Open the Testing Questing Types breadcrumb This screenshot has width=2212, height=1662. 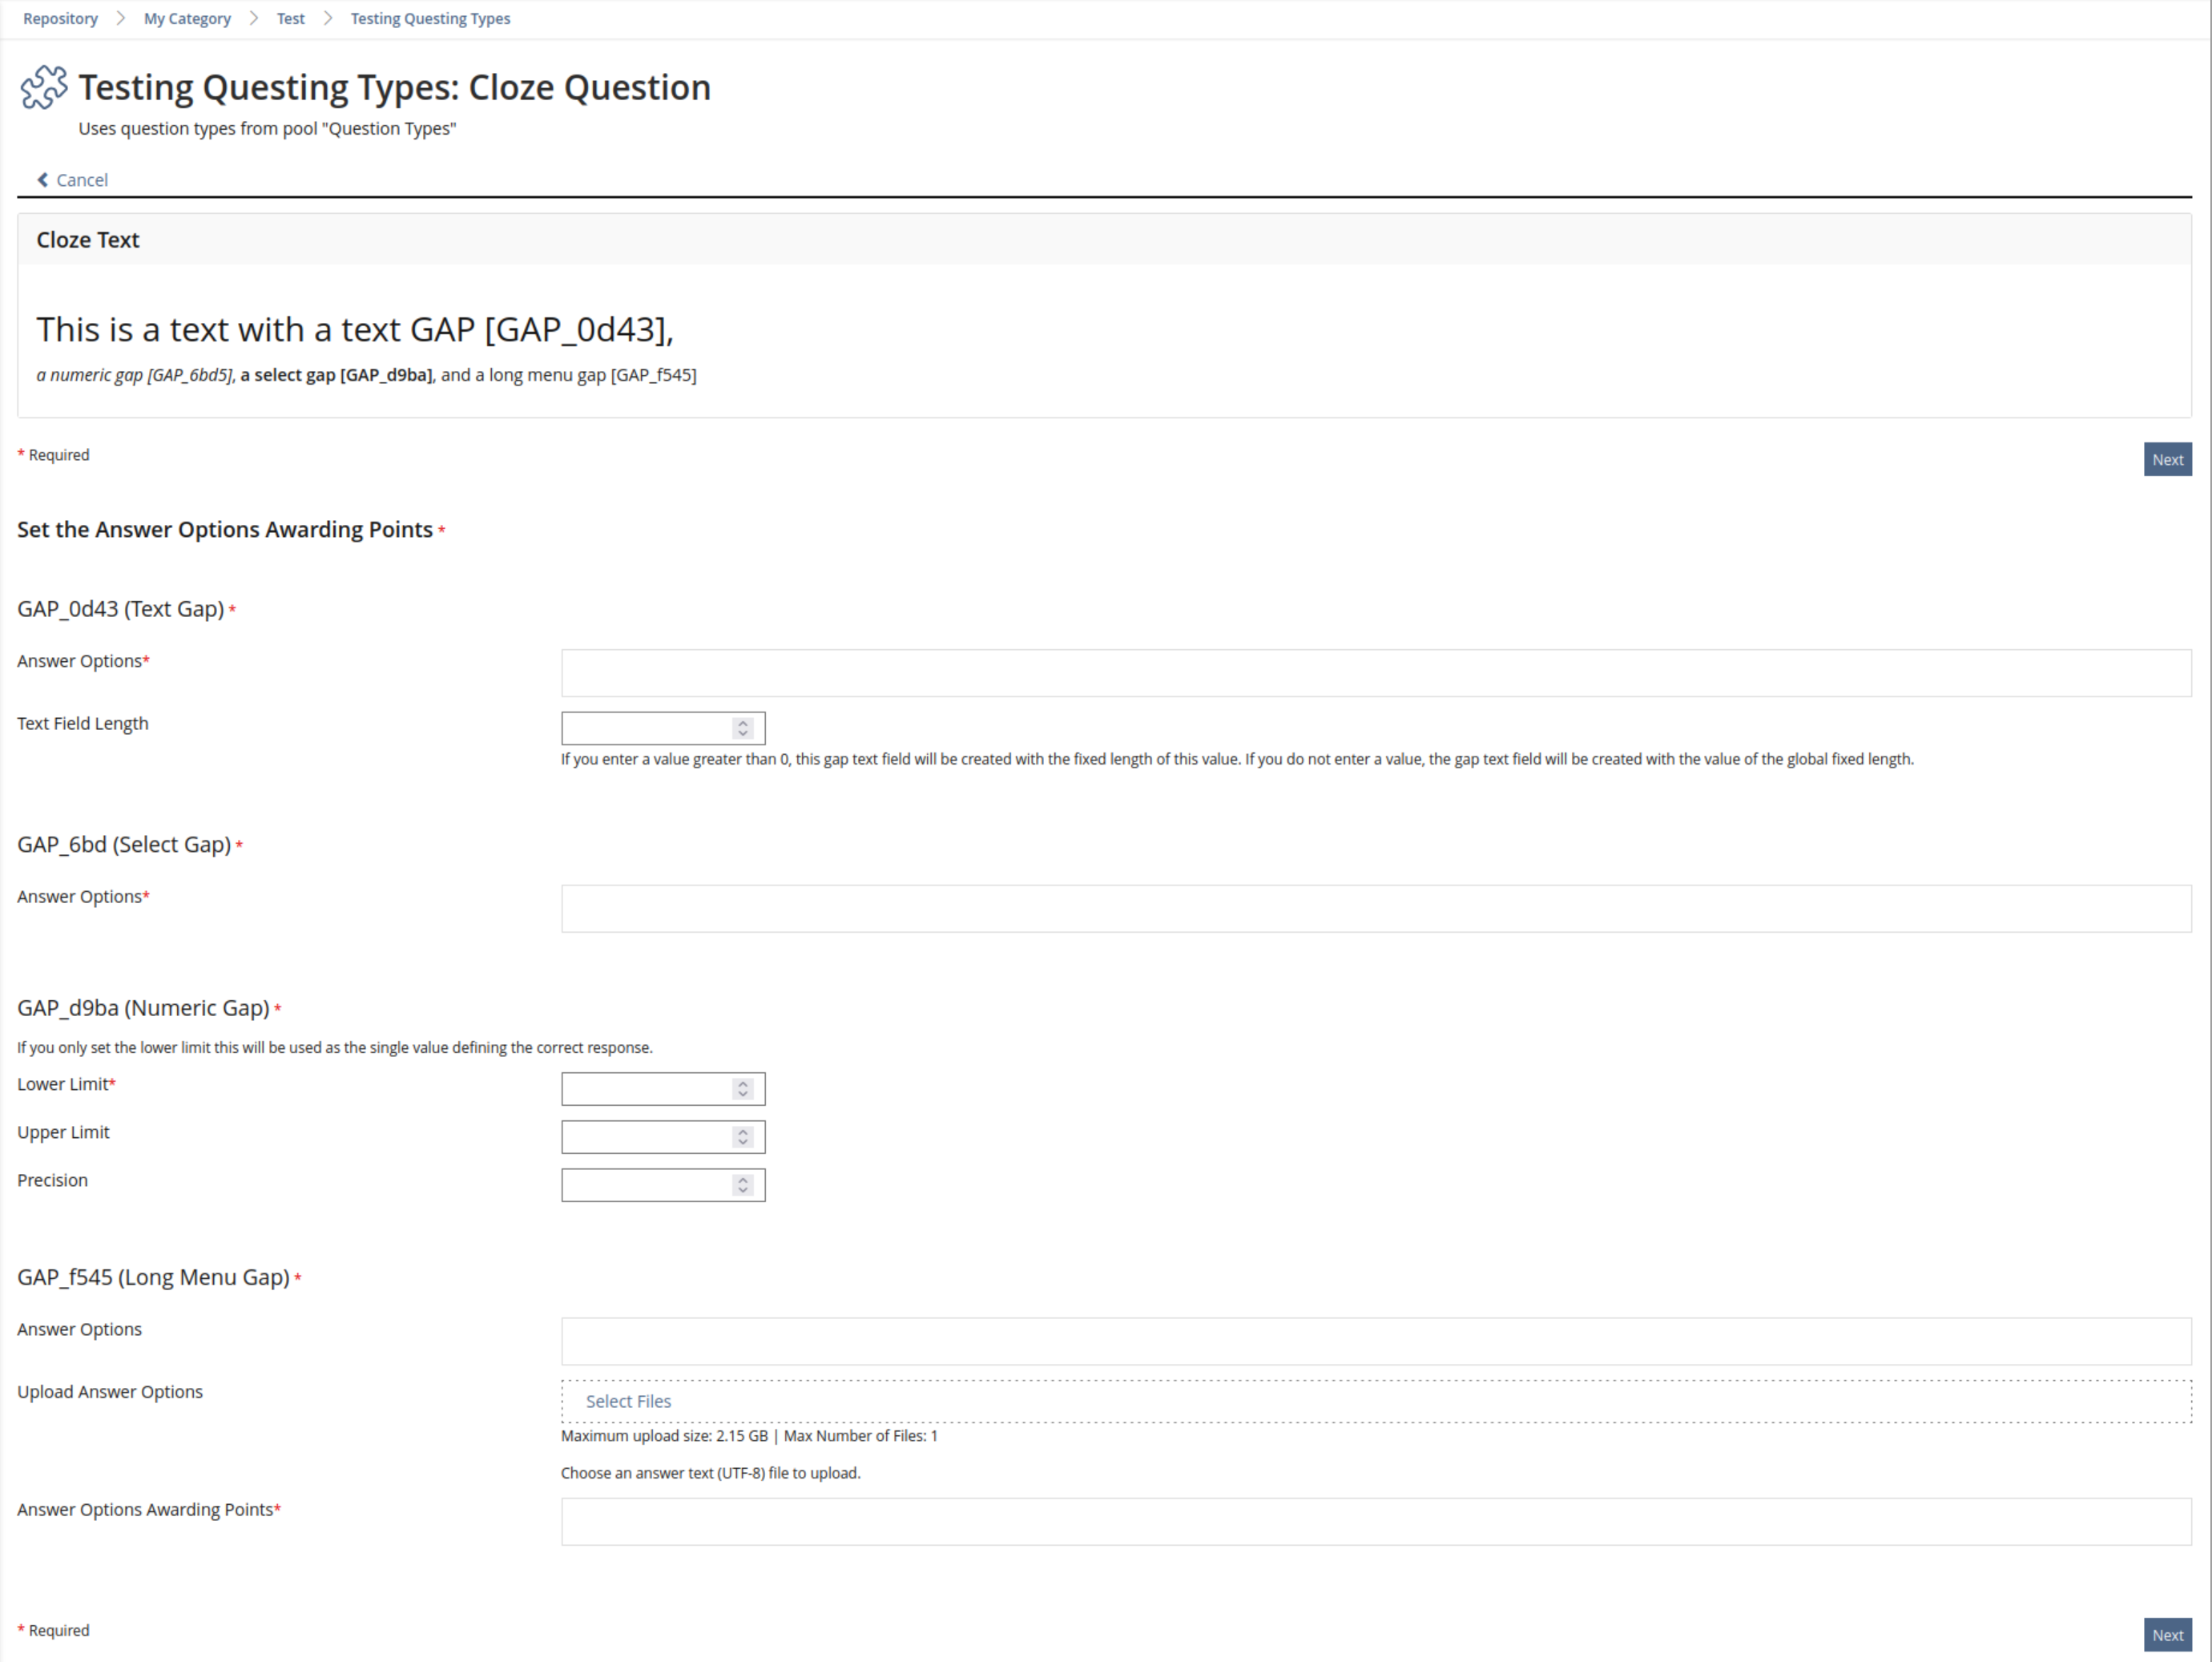click(x=430, y=19)
